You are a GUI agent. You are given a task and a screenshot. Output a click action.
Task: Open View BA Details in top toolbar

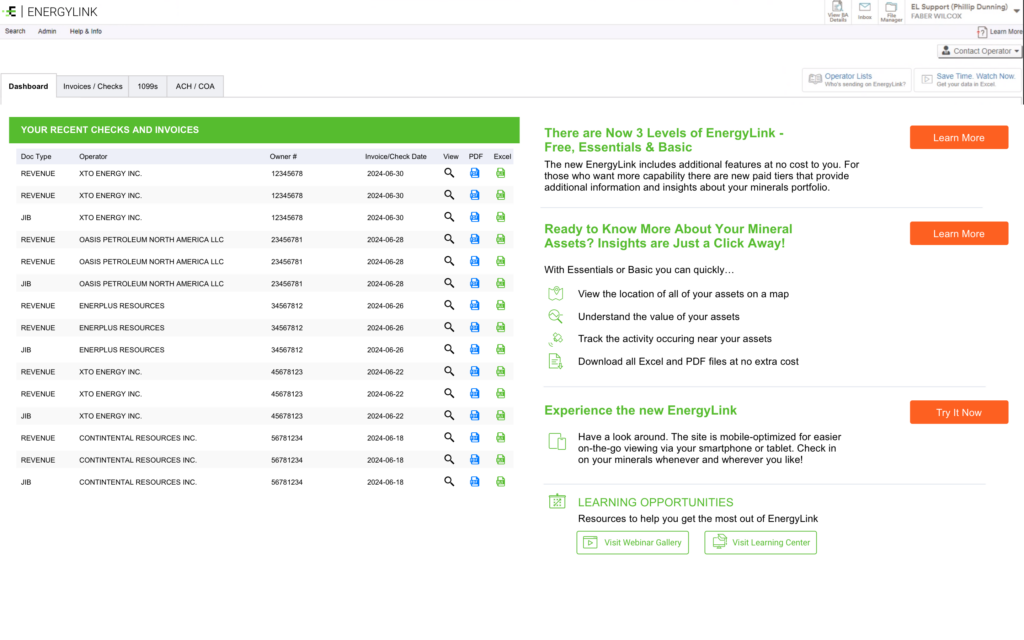click(838, 12)
